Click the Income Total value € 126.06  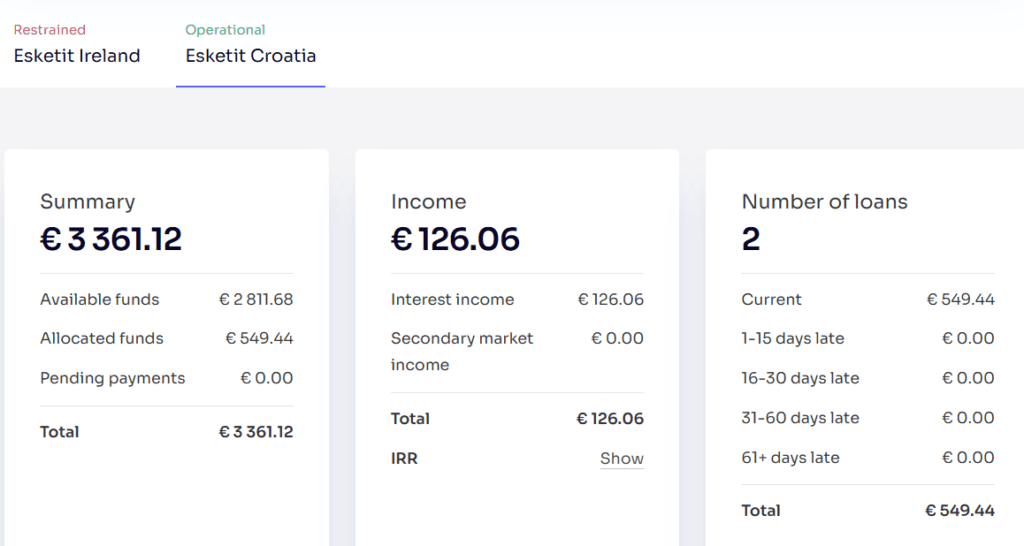click(x=610, y=419)
